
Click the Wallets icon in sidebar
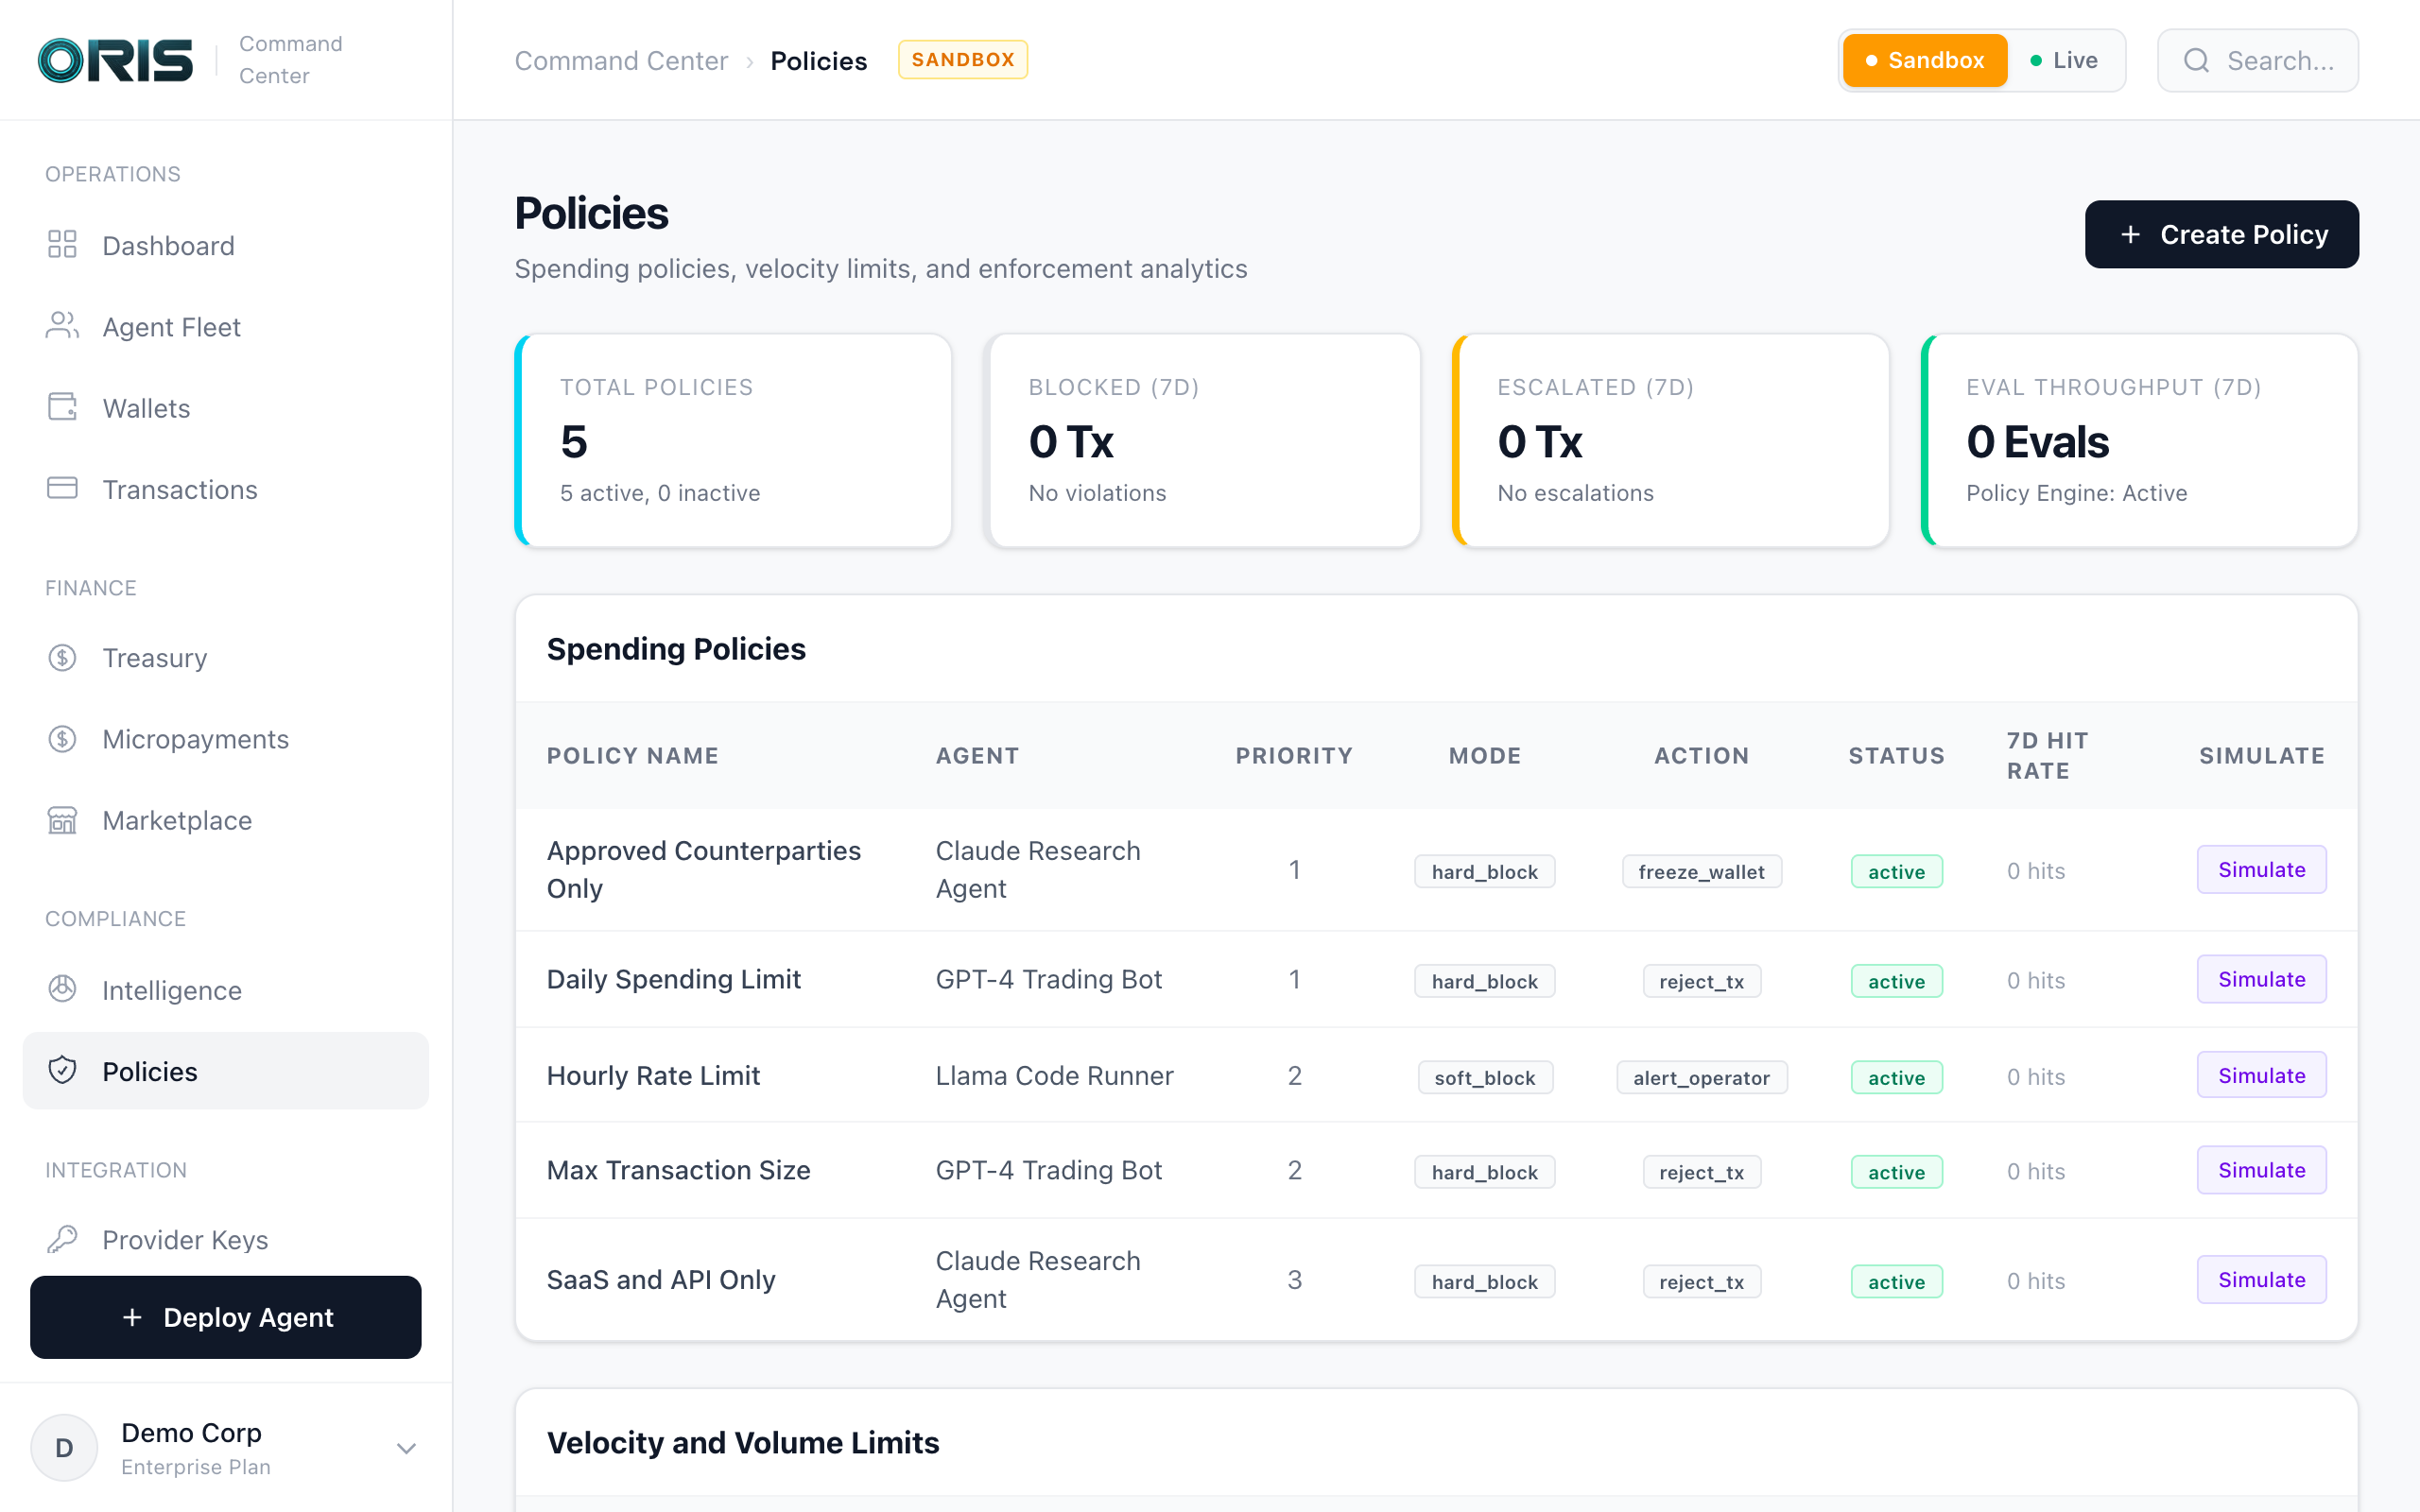click(62, 407)
